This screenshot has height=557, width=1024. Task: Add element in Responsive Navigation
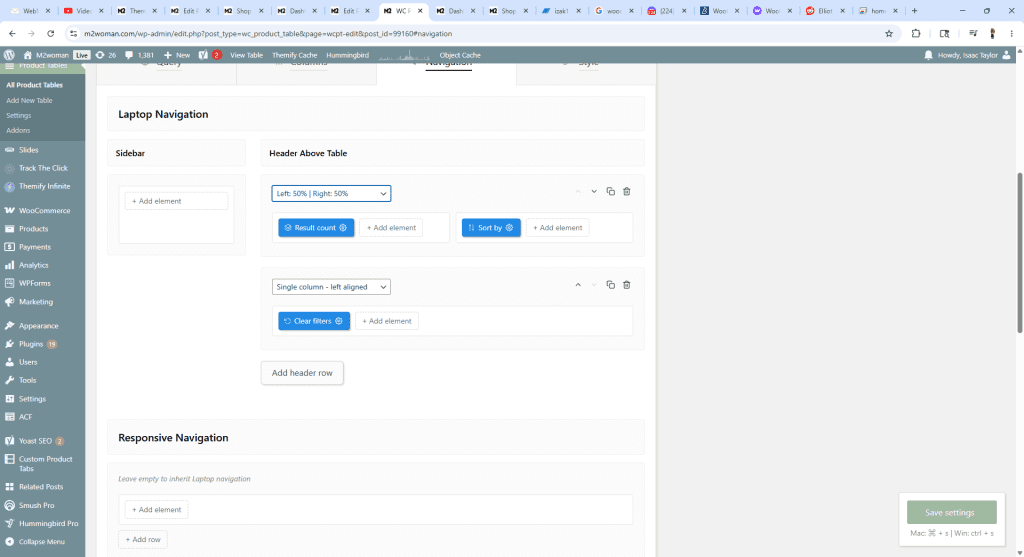coord(157,510)
